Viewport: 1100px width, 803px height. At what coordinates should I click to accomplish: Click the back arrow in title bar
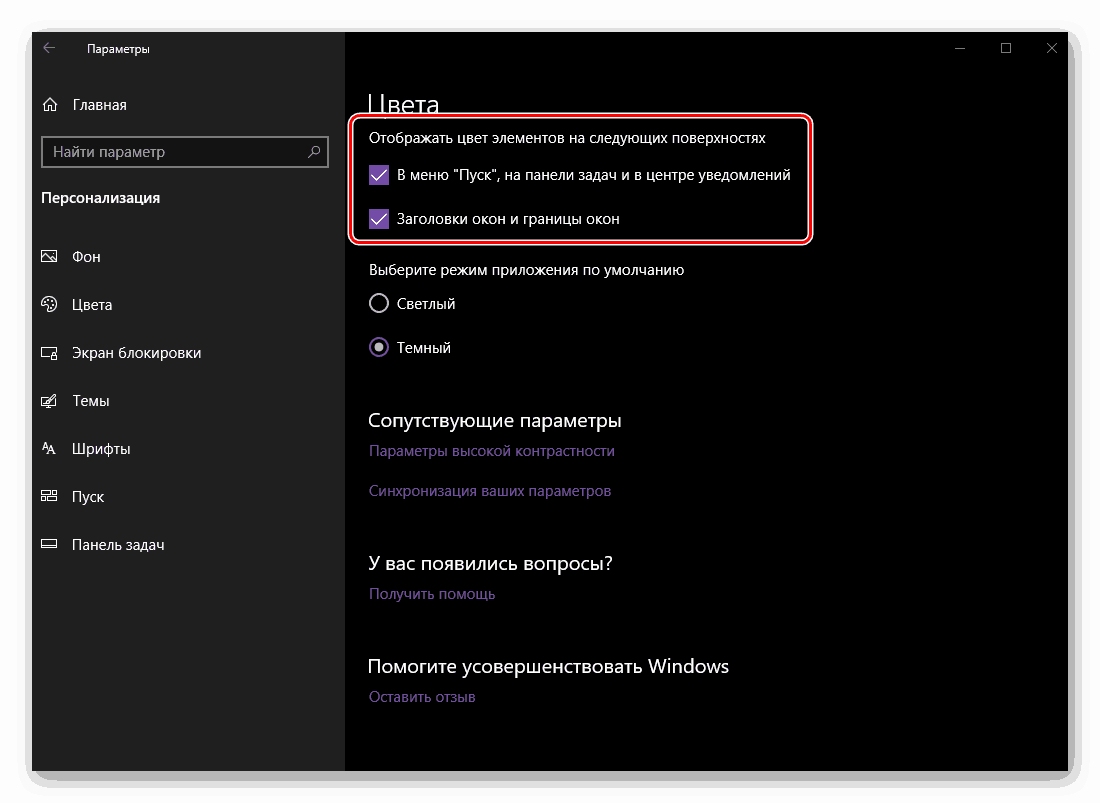[49, 48]
